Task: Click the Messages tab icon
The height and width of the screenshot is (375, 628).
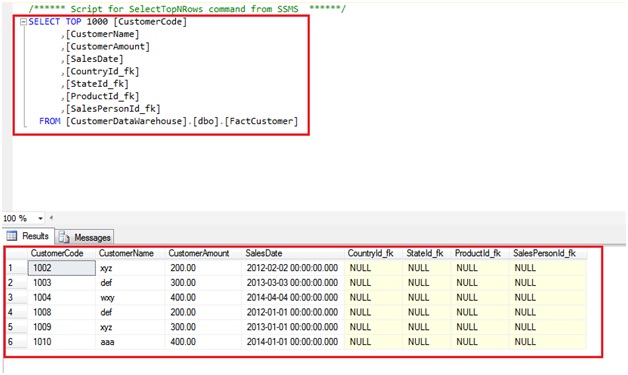Action: [x=64, y=238]
